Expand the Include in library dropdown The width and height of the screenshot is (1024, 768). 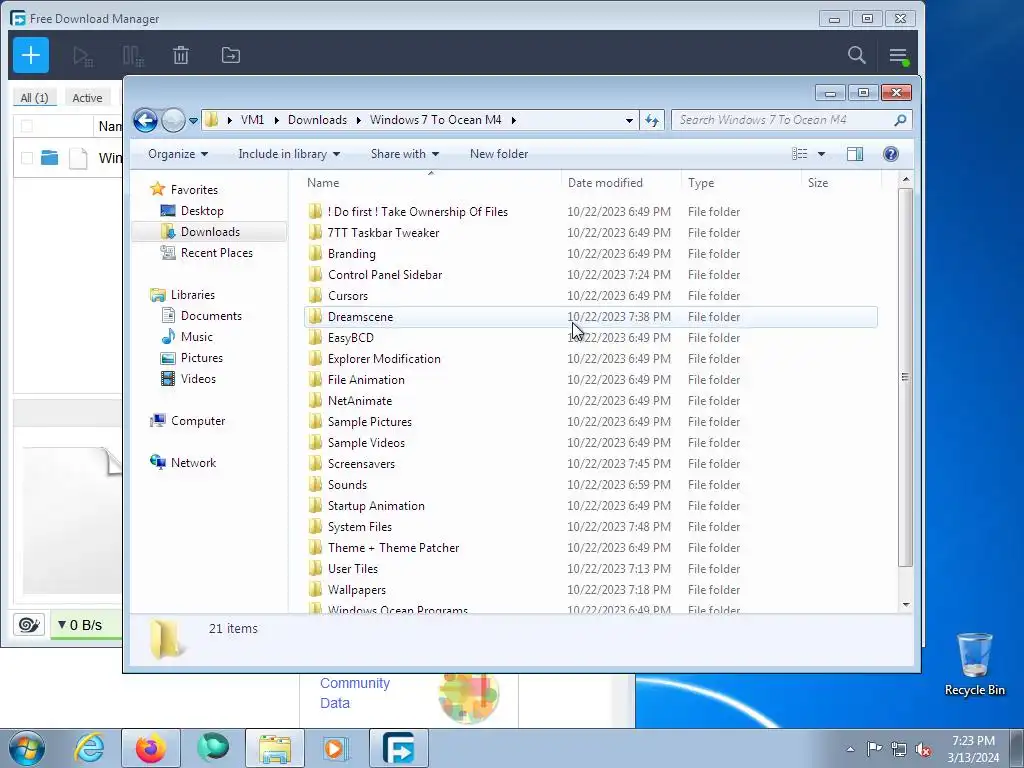pyautogui.click(x=289, y=154)
